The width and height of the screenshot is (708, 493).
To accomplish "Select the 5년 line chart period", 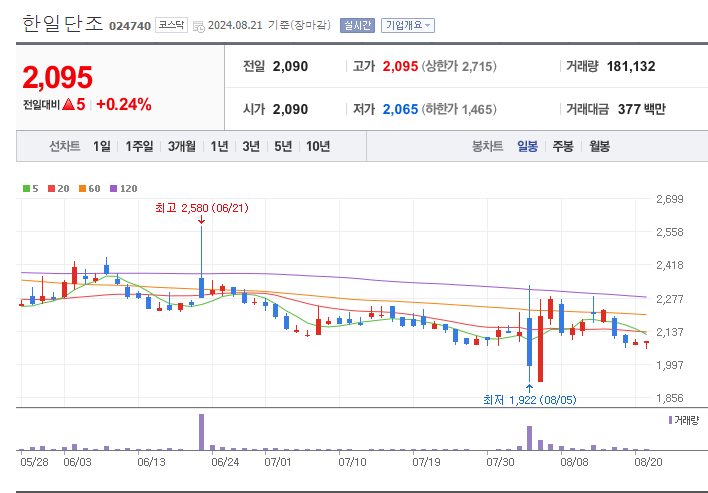I will point(283,146).
